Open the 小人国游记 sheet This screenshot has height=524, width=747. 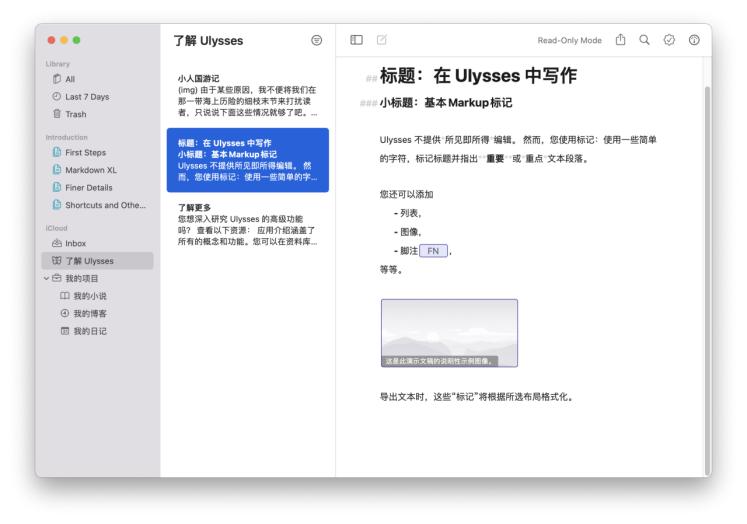coord(248,96)
